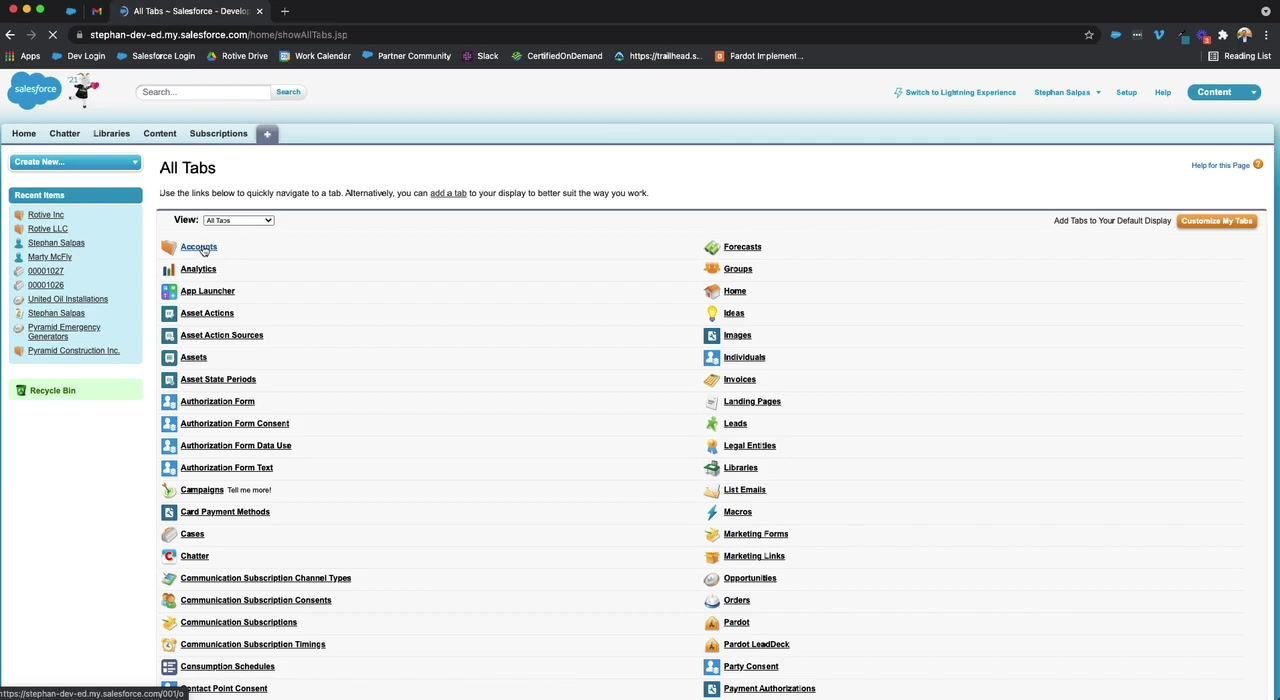Click the Orders icon
The width and height of the screenshot is (1280, 700).
pos(712,600)
